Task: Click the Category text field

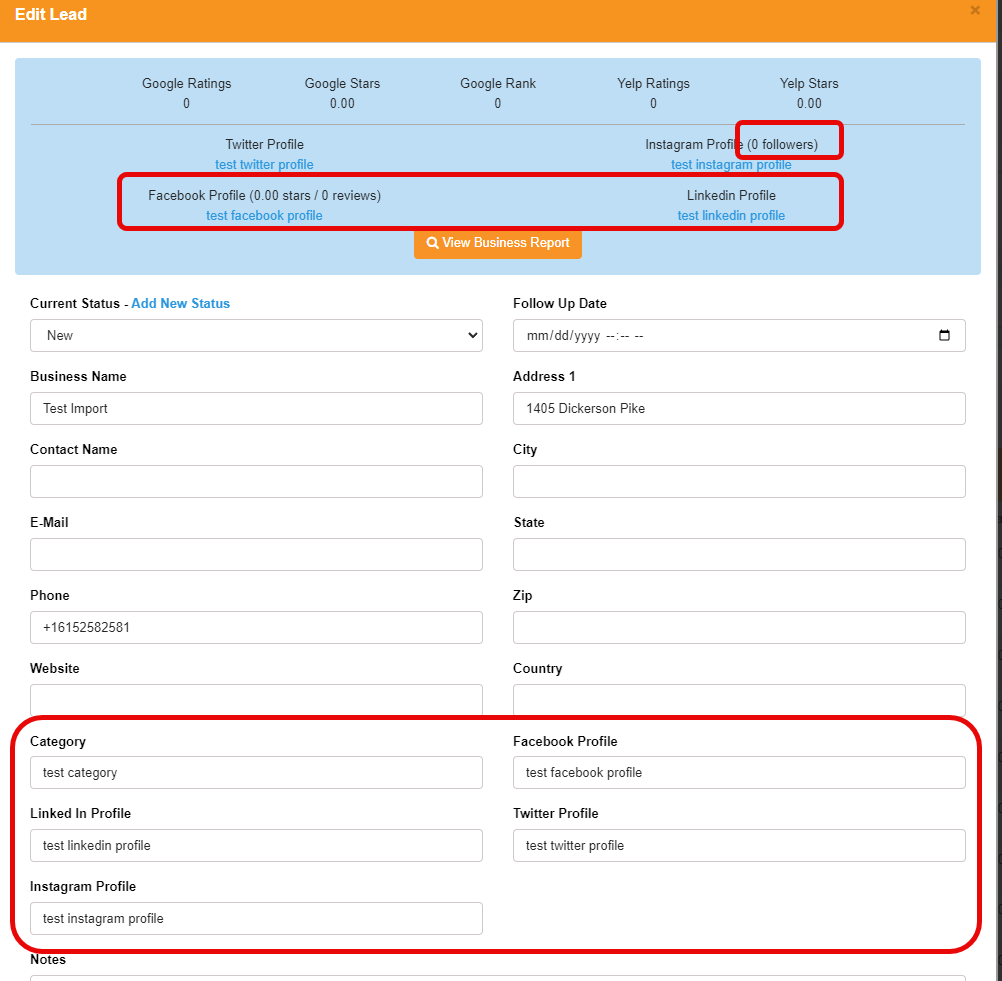Action: (x=256, y=773)
